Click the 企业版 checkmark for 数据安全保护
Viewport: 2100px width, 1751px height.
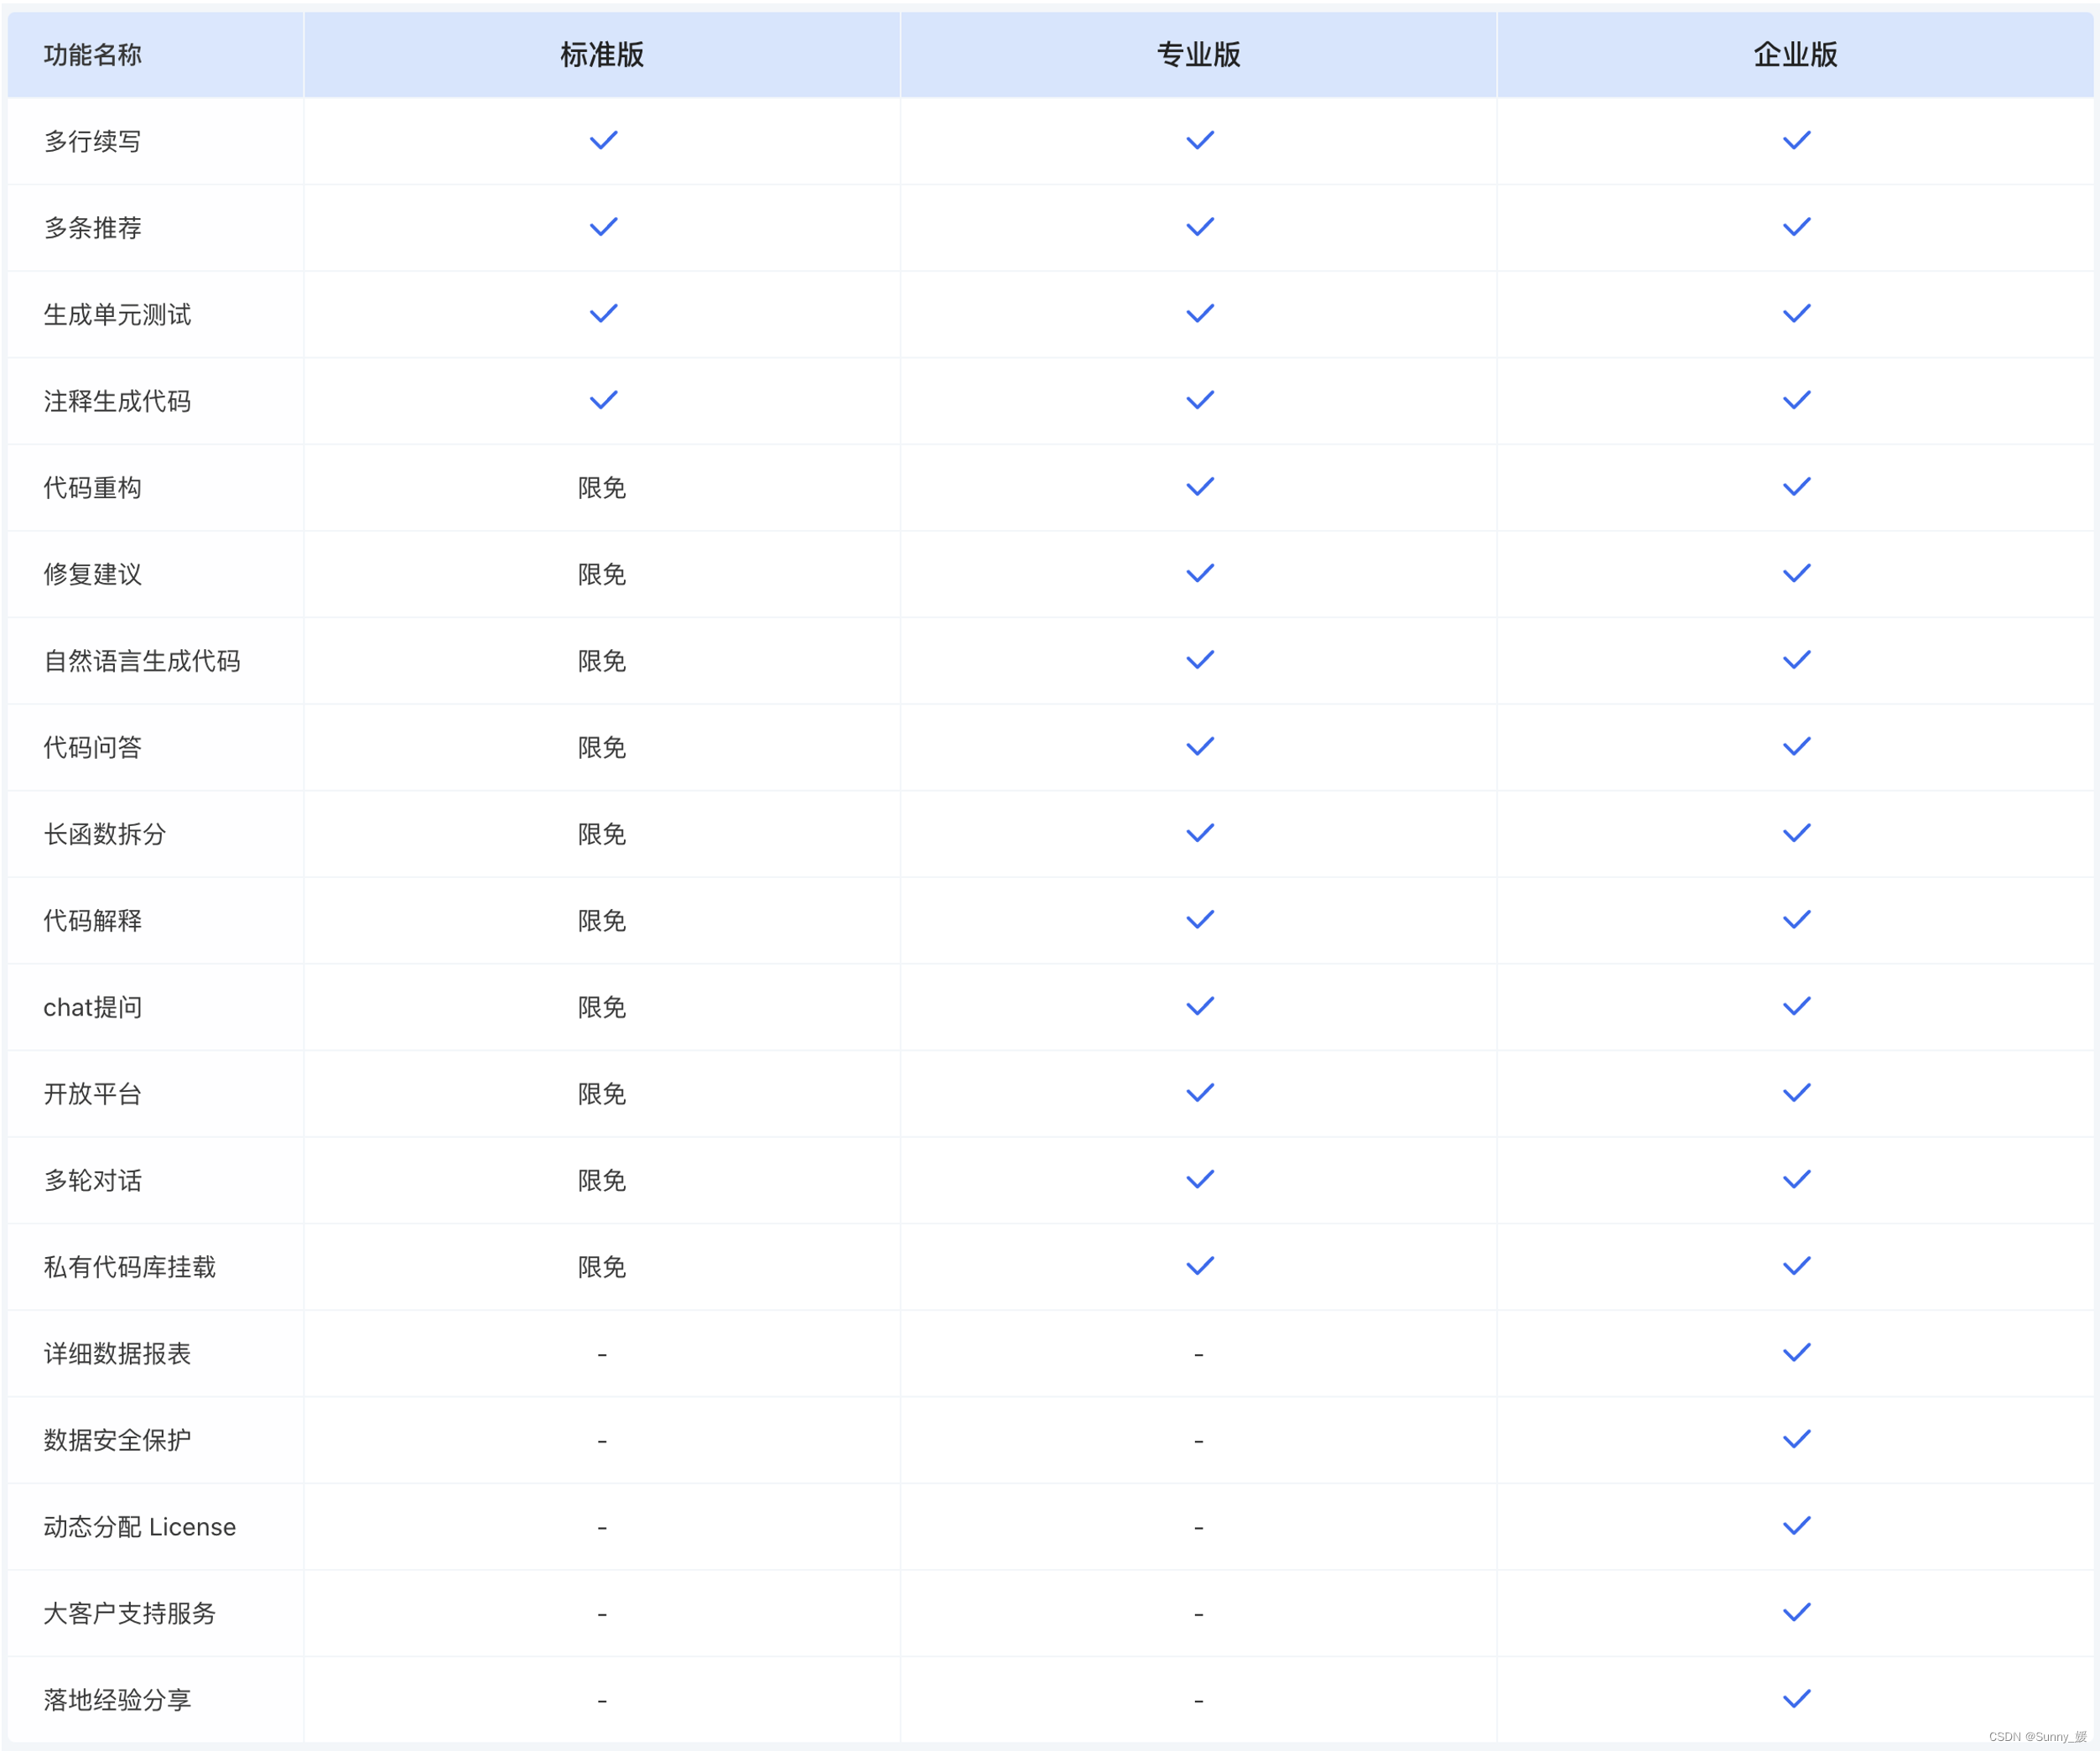[1796, 1439]
